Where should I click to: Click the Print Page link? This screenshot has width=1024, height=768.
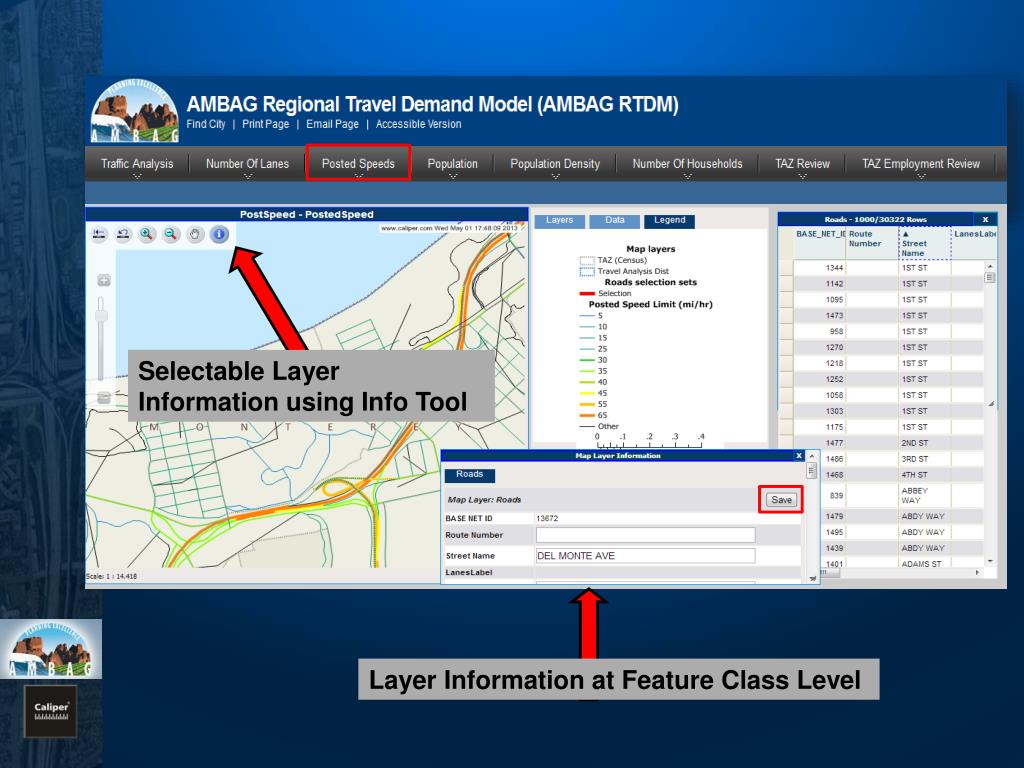coord(265,124)
